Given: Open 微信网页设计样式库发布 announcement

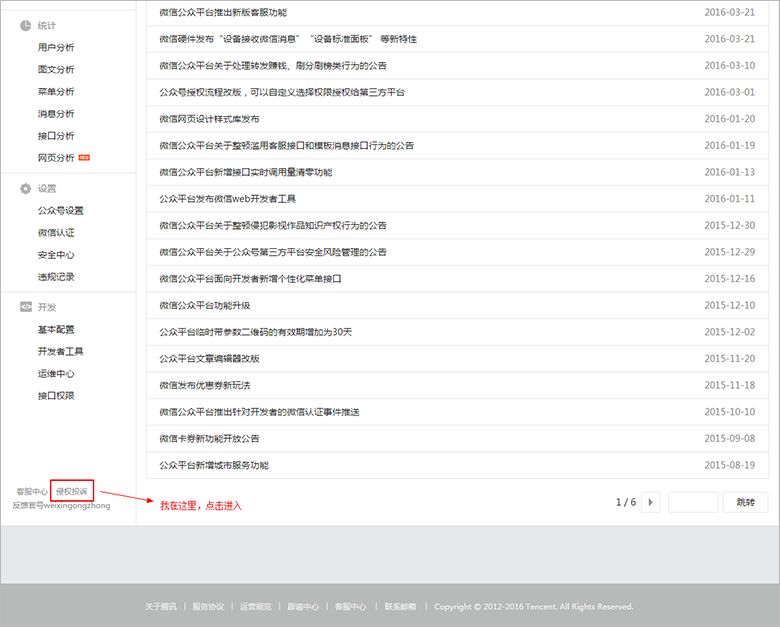Looking at the screenshot, I should [x=209, y=119].
